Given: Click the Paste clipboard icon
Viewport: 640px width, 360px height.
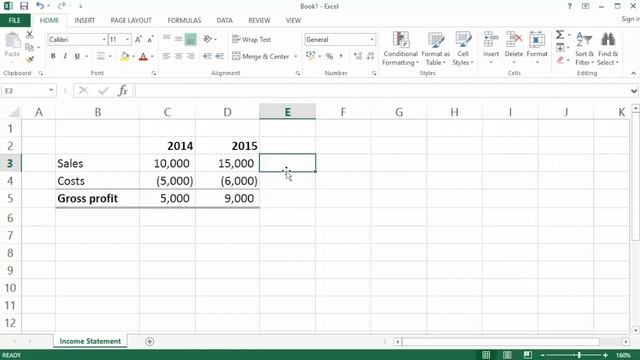Looking at the screenshot, I should 12,40.
